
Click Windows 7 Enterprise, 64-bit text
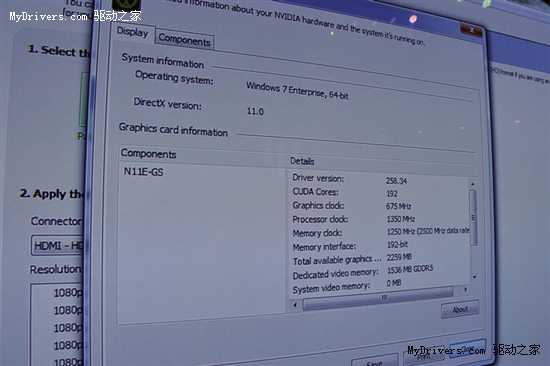[297, 91]
